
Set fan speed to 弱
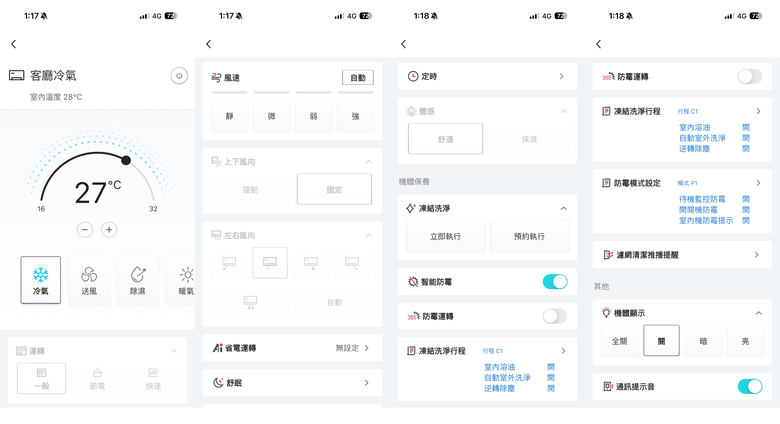click(x=313, y=116)
